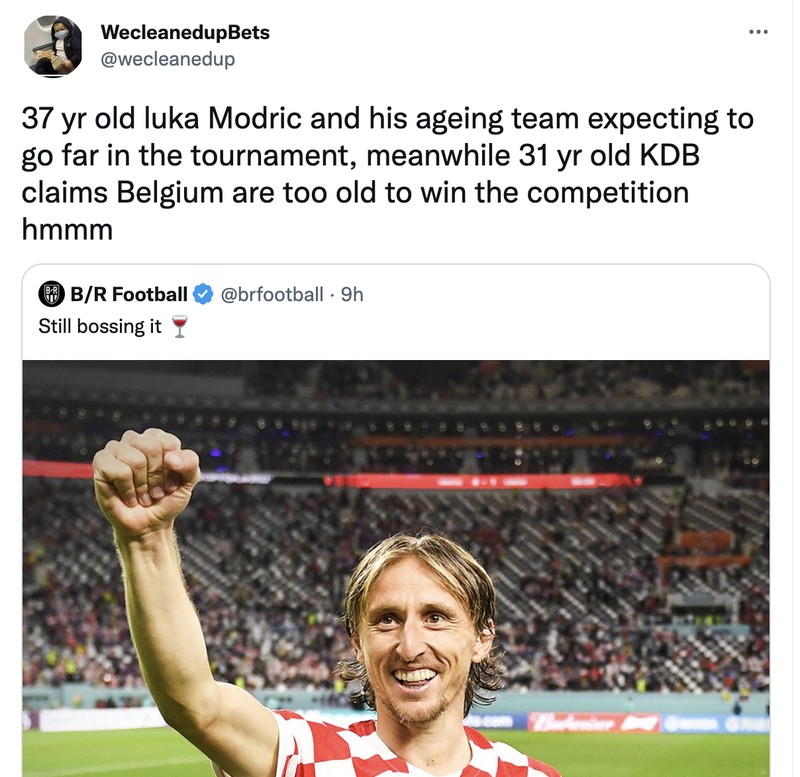Screen dimensions: 800x777
Task: Click the B/R Football logo avatar
Action: tap(51, 294)
